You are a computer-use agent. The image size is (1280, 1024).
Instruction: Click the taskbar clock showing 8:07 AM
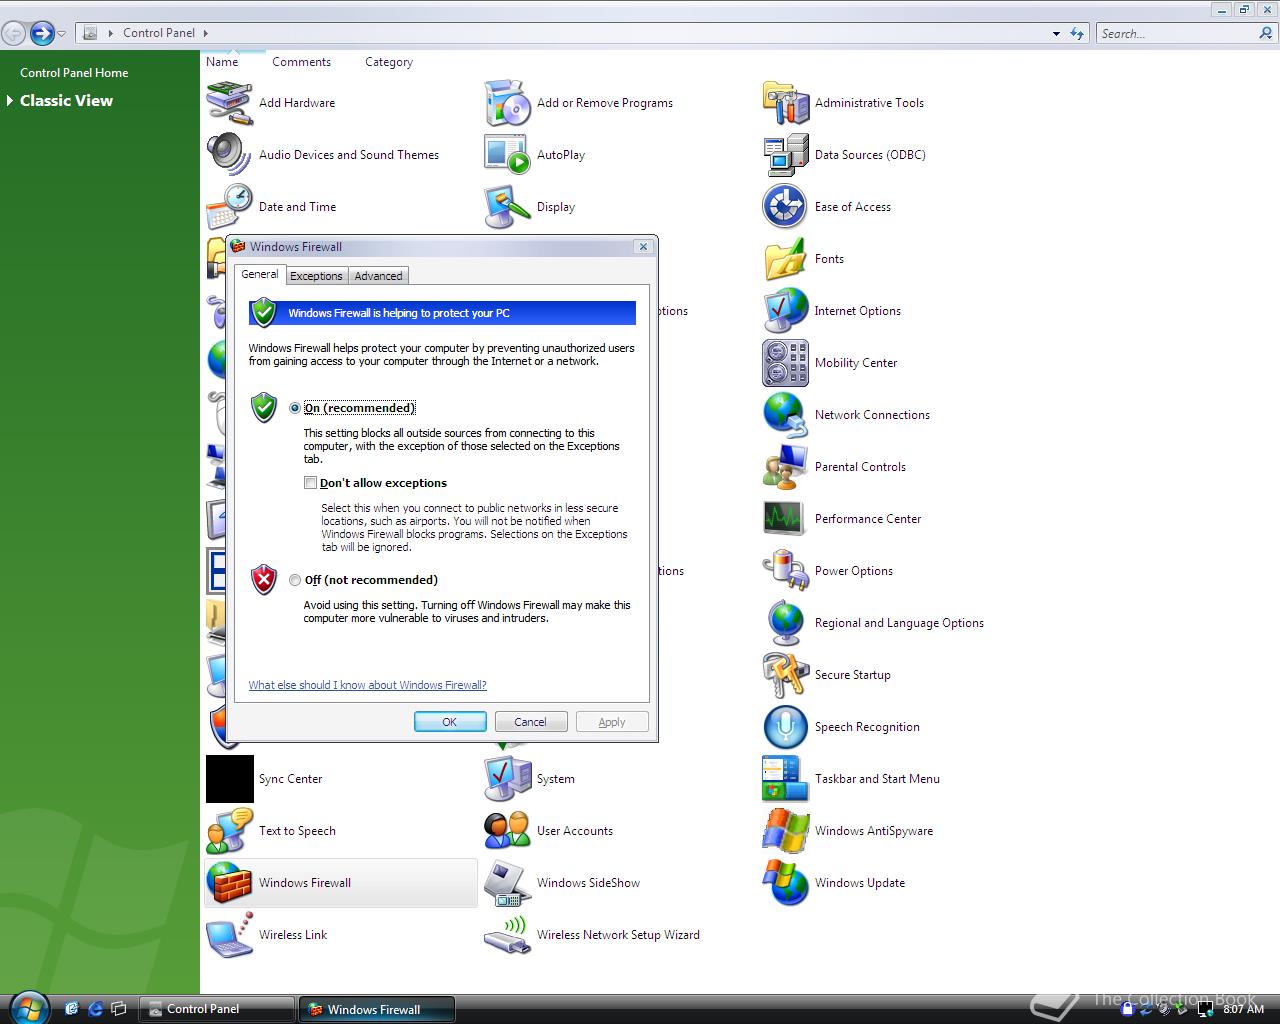point(1244,1009)
